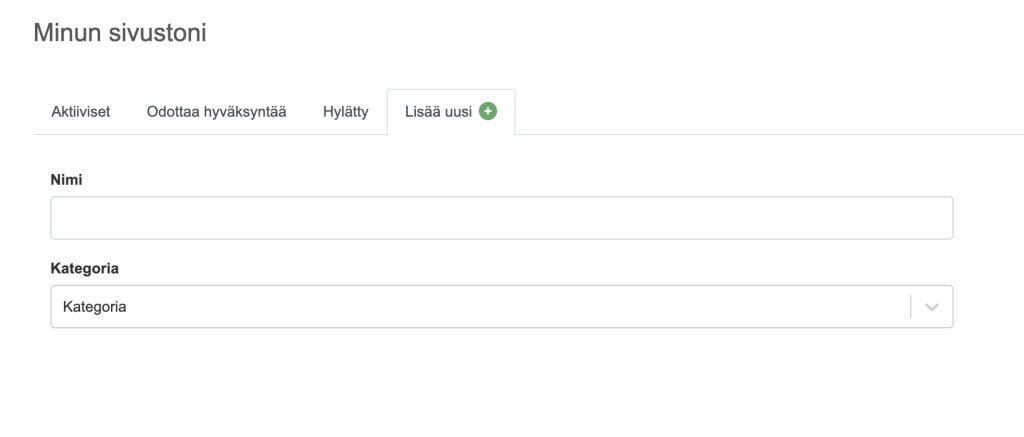Screen dimensions: 1024x437
Task: Show active sites under Aktiiviset
Action: (x=80, y=111)
